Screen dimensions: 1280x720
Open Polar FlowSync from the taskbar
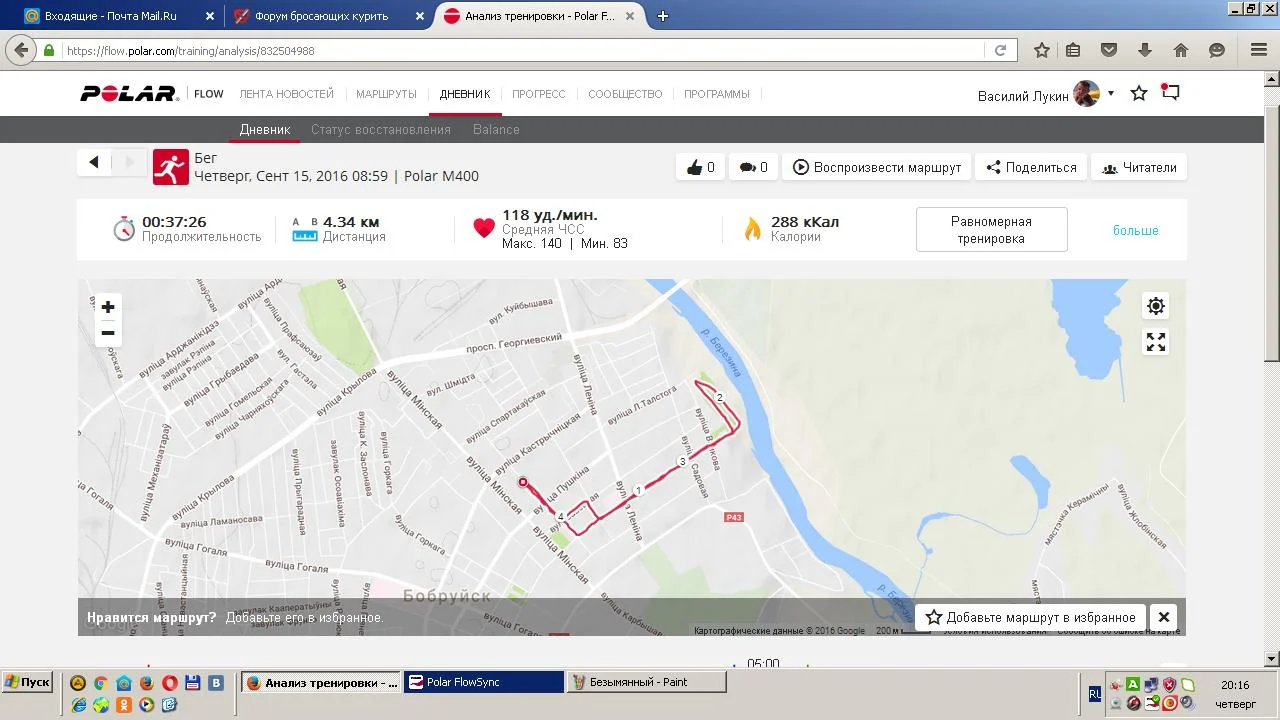[485, 682]
